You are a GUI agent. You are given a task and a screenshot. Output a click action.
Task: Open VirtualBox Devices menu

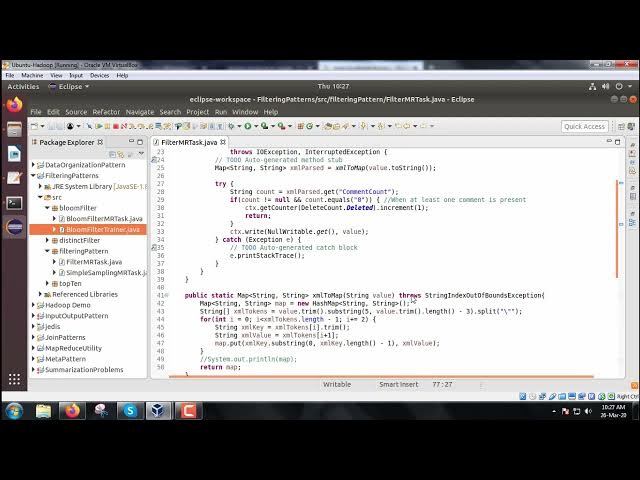click(x=100, y=76)
